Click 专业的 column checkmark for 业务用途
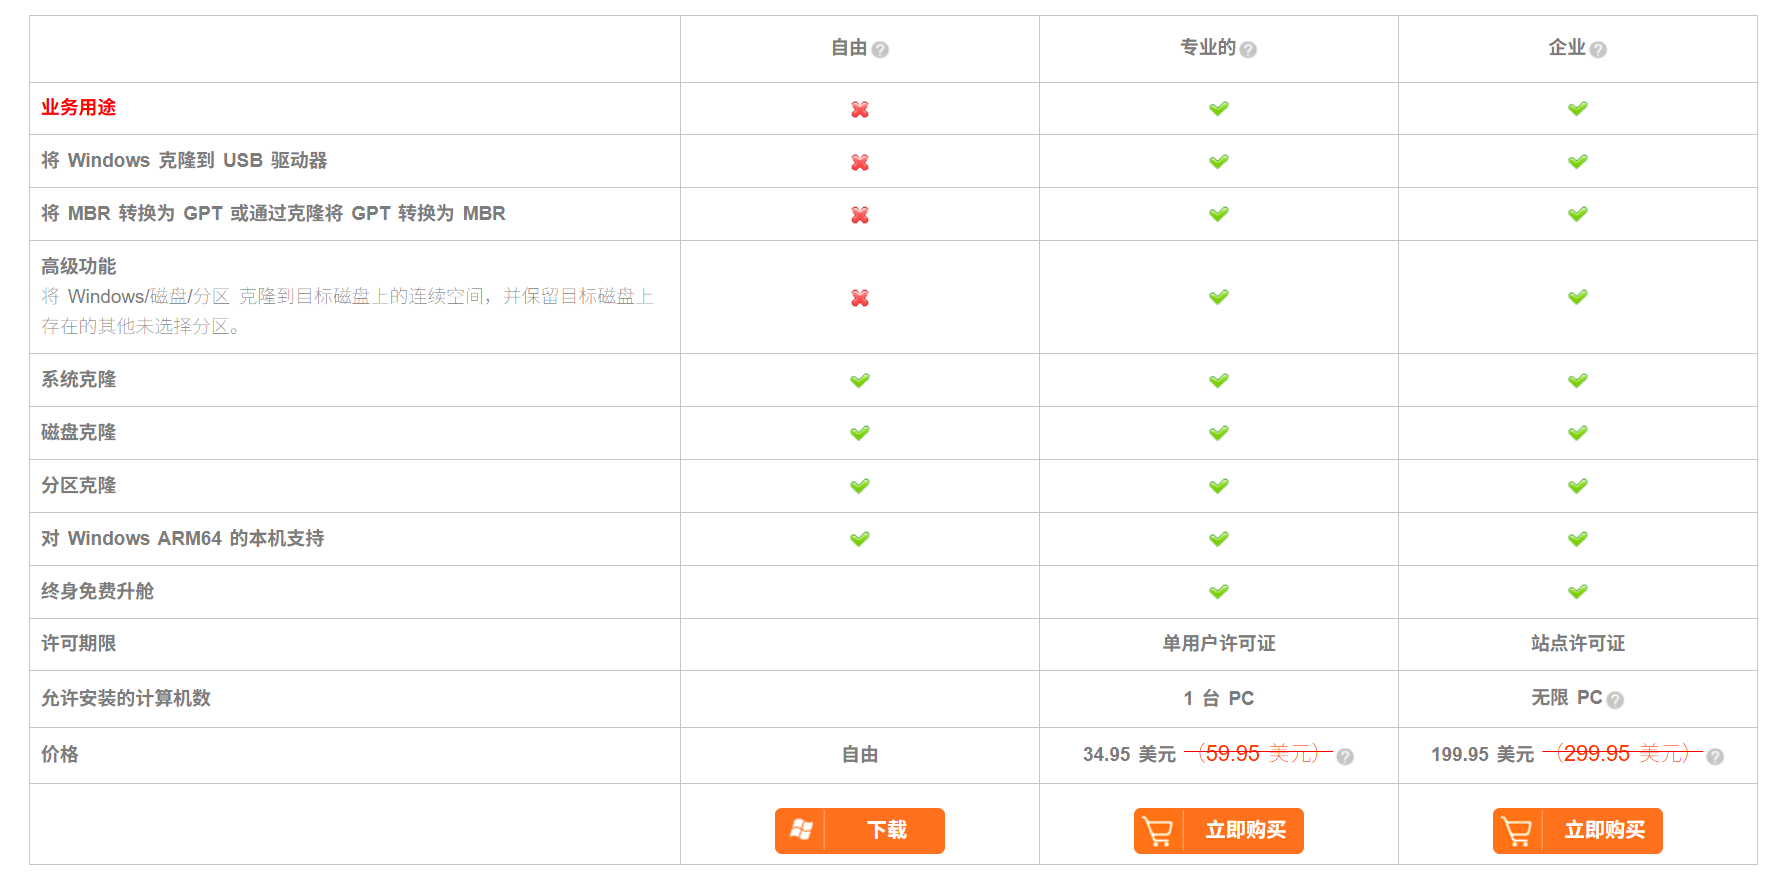The height and width of the screenshot is (881, 1790). point(1219,108)
